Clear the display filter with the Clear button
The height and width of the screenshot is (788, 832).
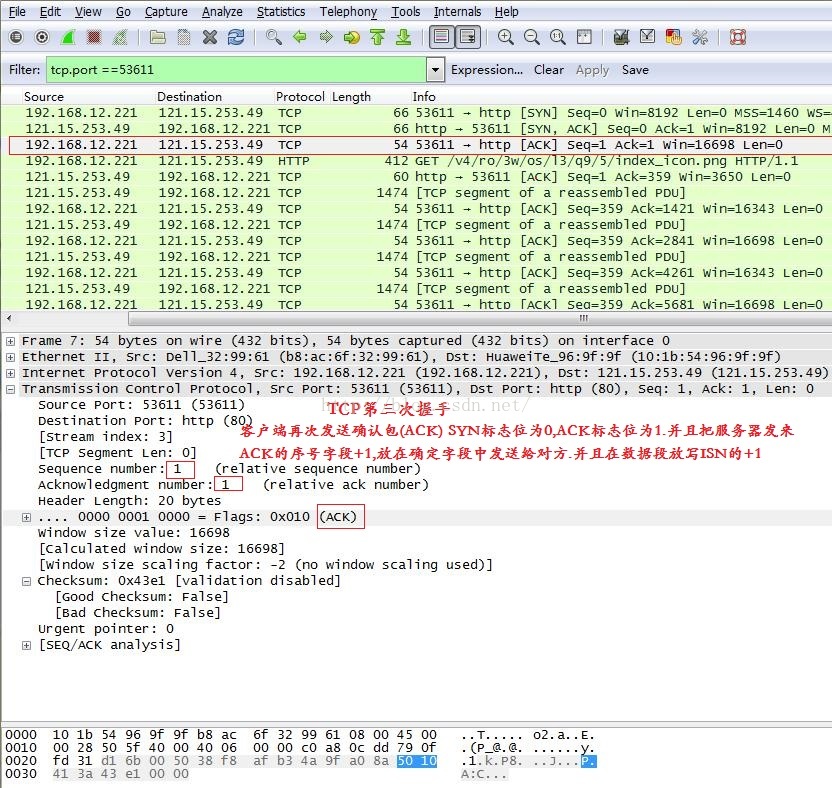click(x=549, y=70)
